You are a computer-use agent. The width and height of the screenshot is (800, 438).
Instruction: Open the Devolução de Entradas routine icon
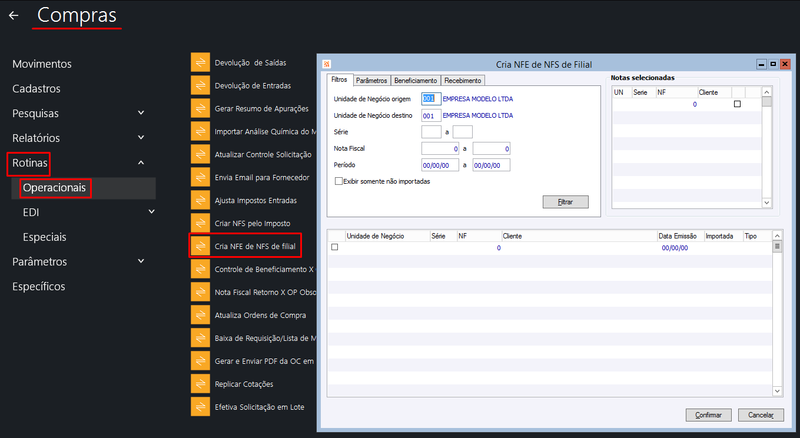click(201, 85)
